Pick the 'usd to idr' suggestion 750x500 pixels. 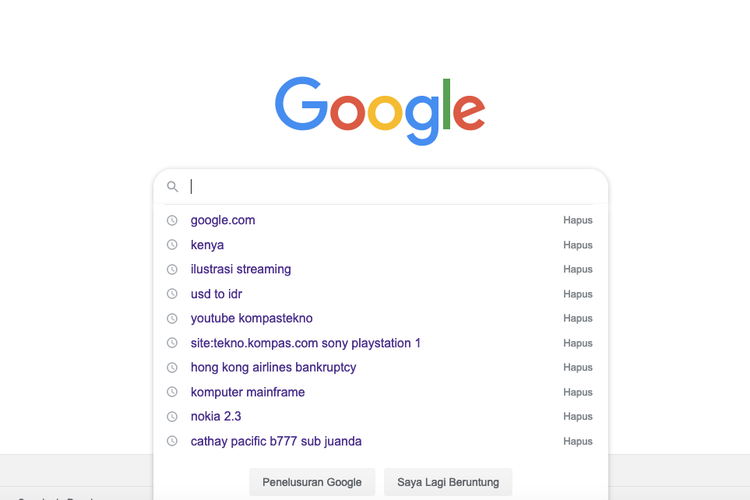216,294
